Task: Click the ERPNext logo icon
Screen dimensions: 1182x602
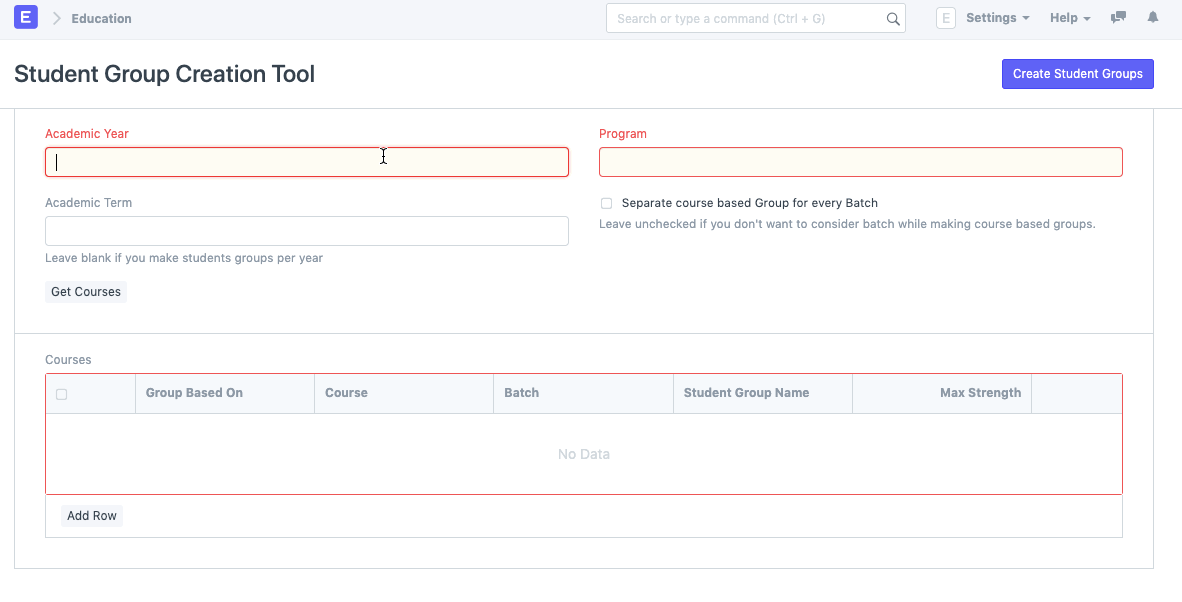Action: pyautogui.click(x=25, y=17)
